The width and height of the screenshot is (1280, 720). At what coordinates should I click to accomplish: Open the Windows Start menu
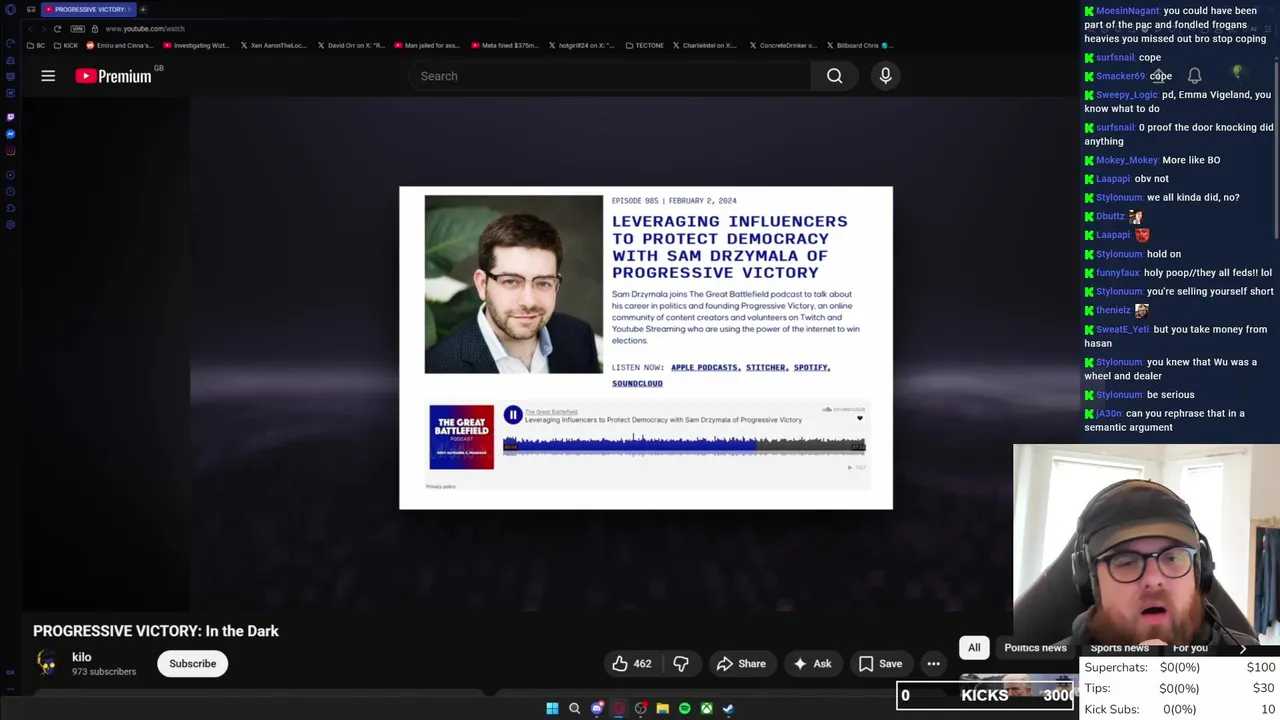(x=552, y=709)
